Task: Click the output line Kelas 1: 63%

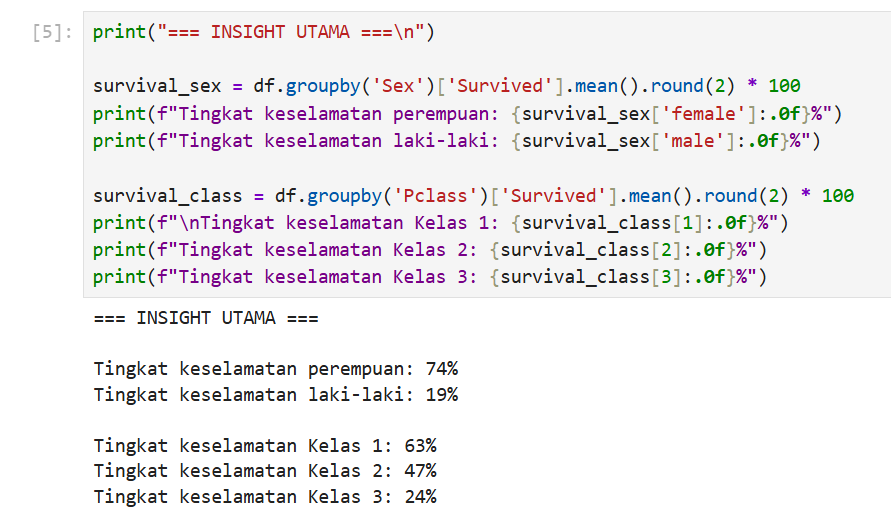Action: click(265, 446)
